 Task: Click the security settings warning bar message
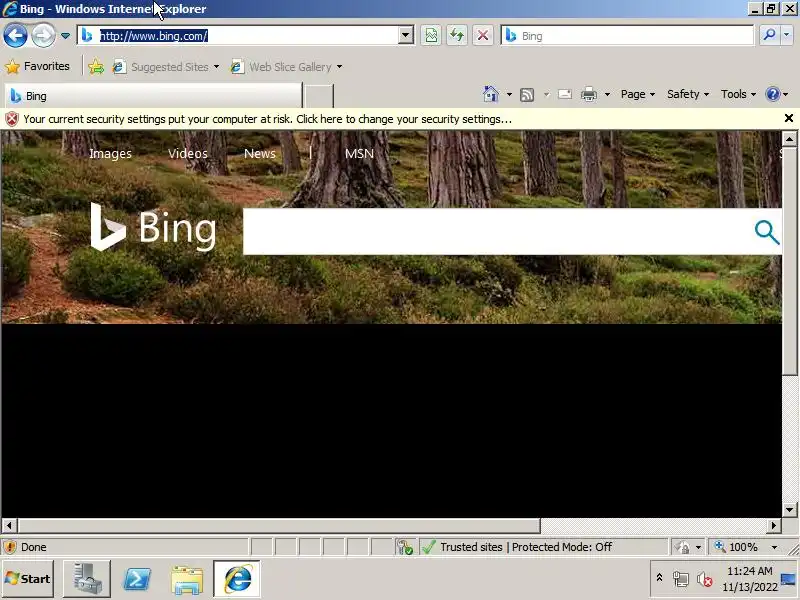click(267, 119)
